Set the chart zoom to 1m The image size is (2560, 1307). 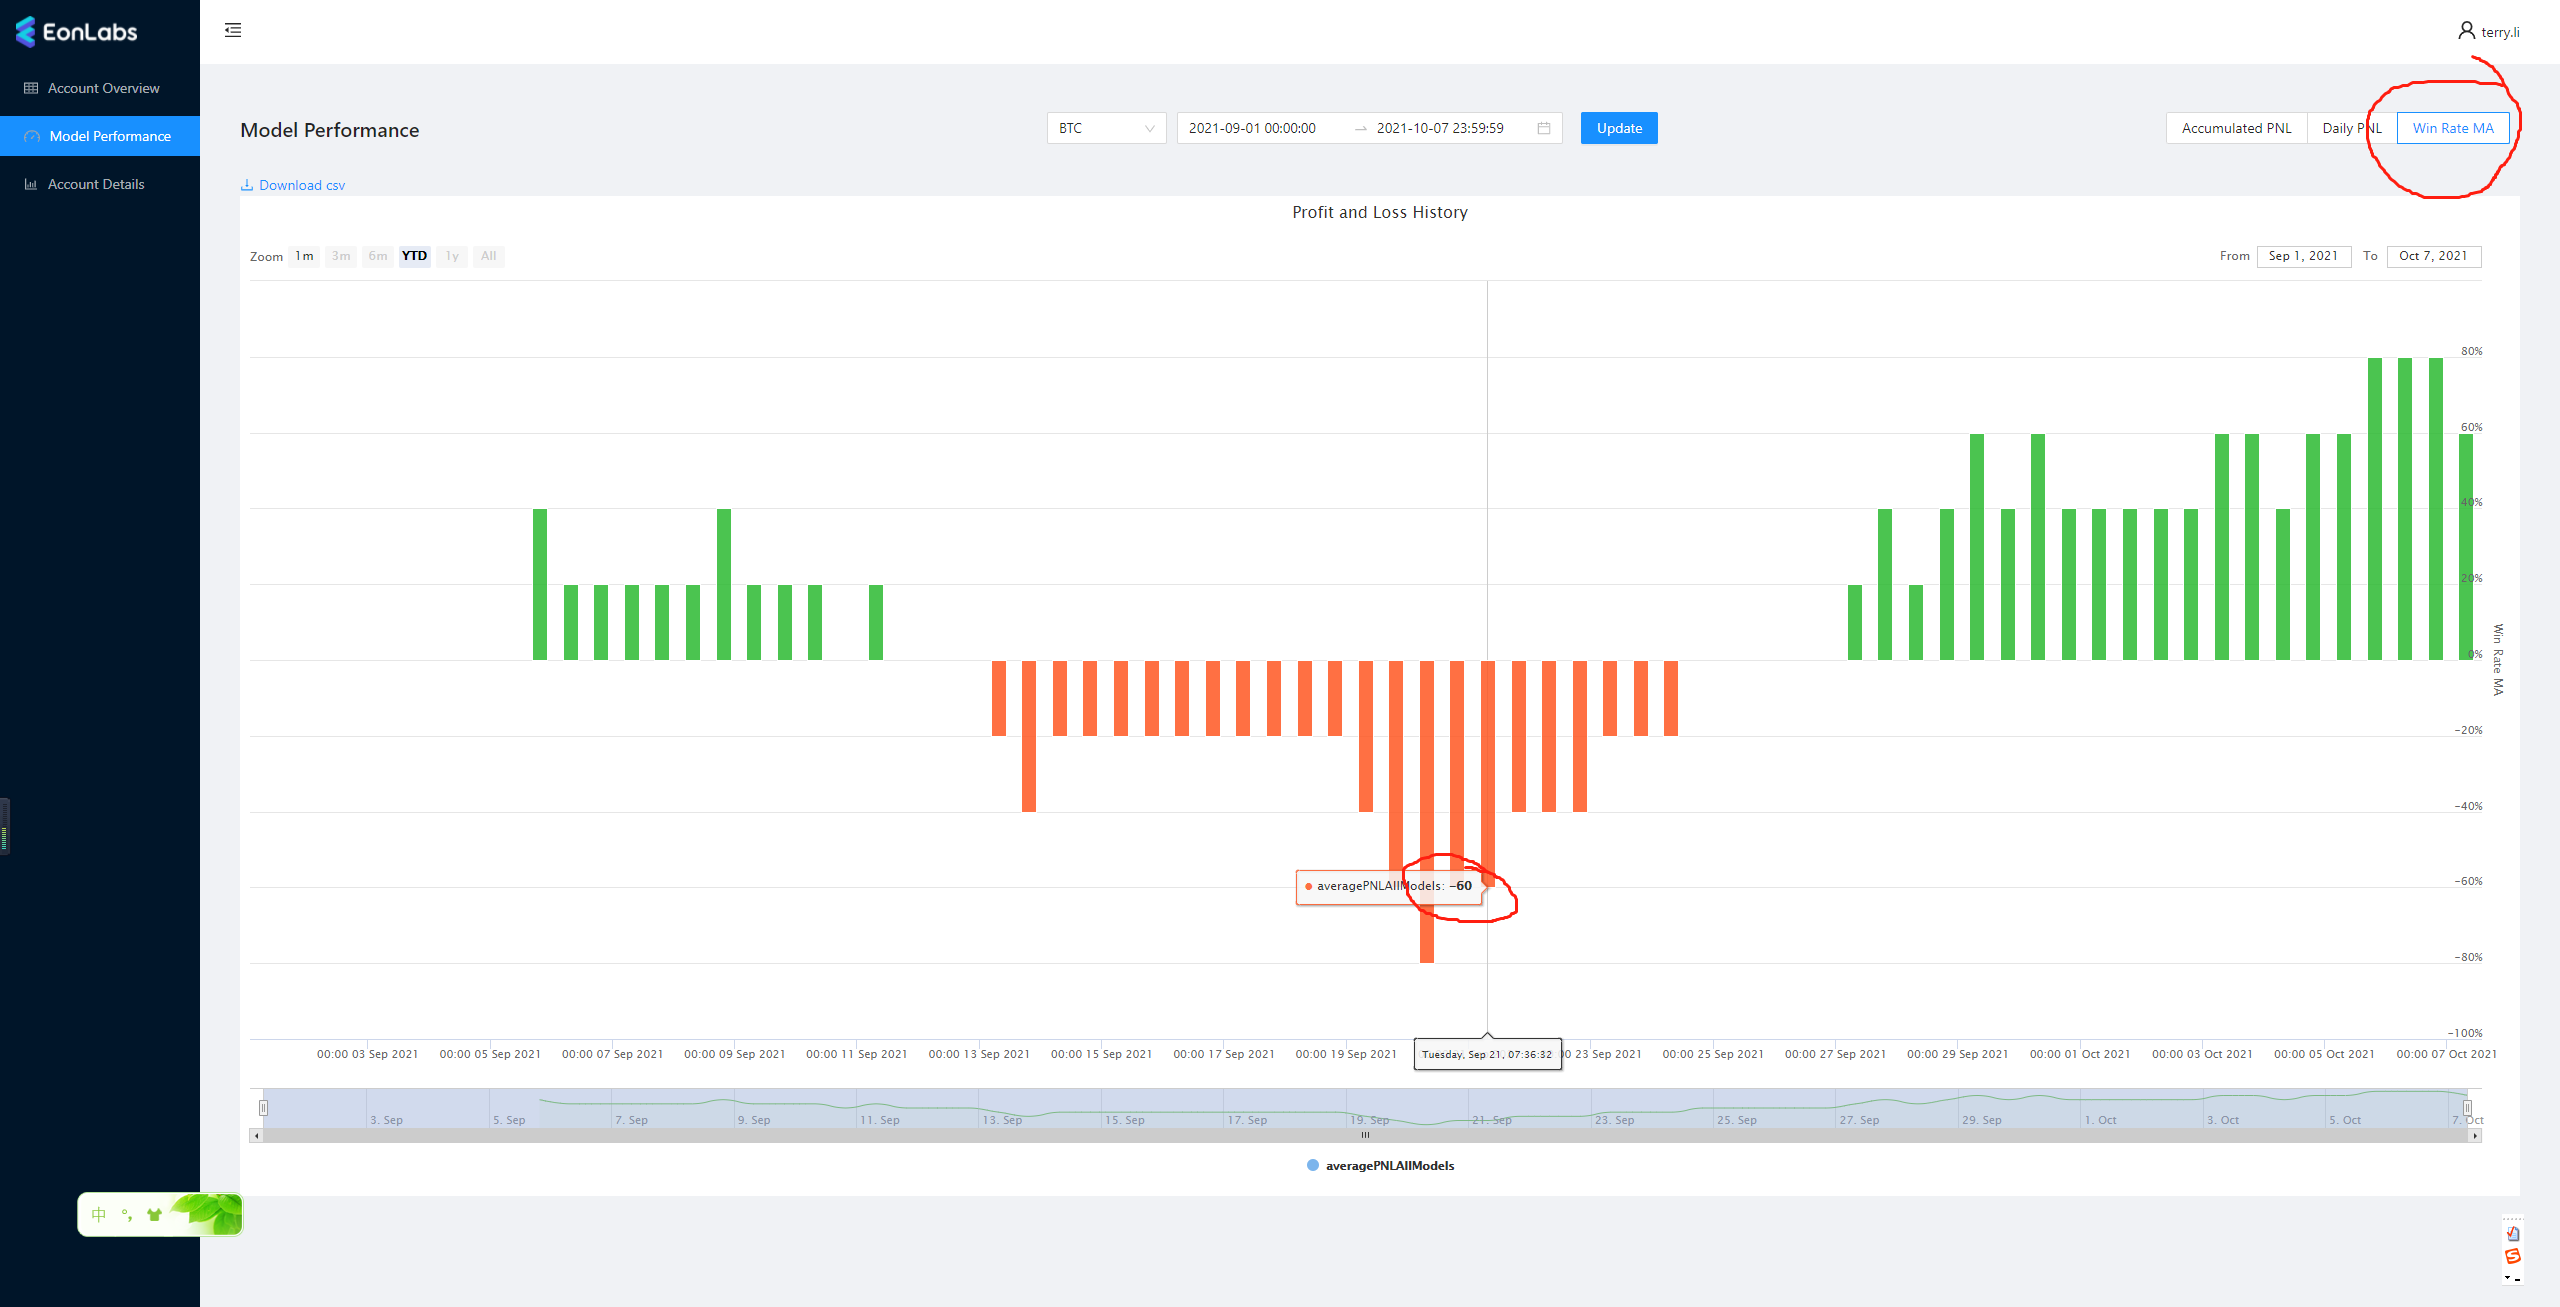(x=304, y=256)
